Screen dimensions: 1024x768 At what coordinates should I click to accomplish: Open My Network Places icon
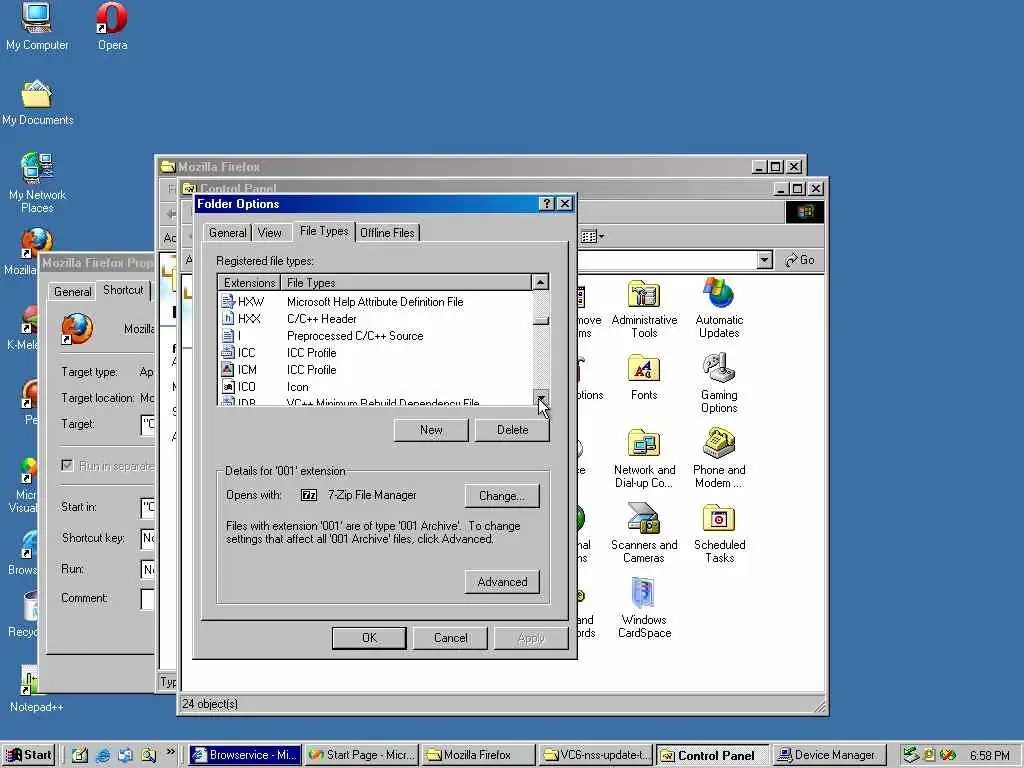coord(37,182)
